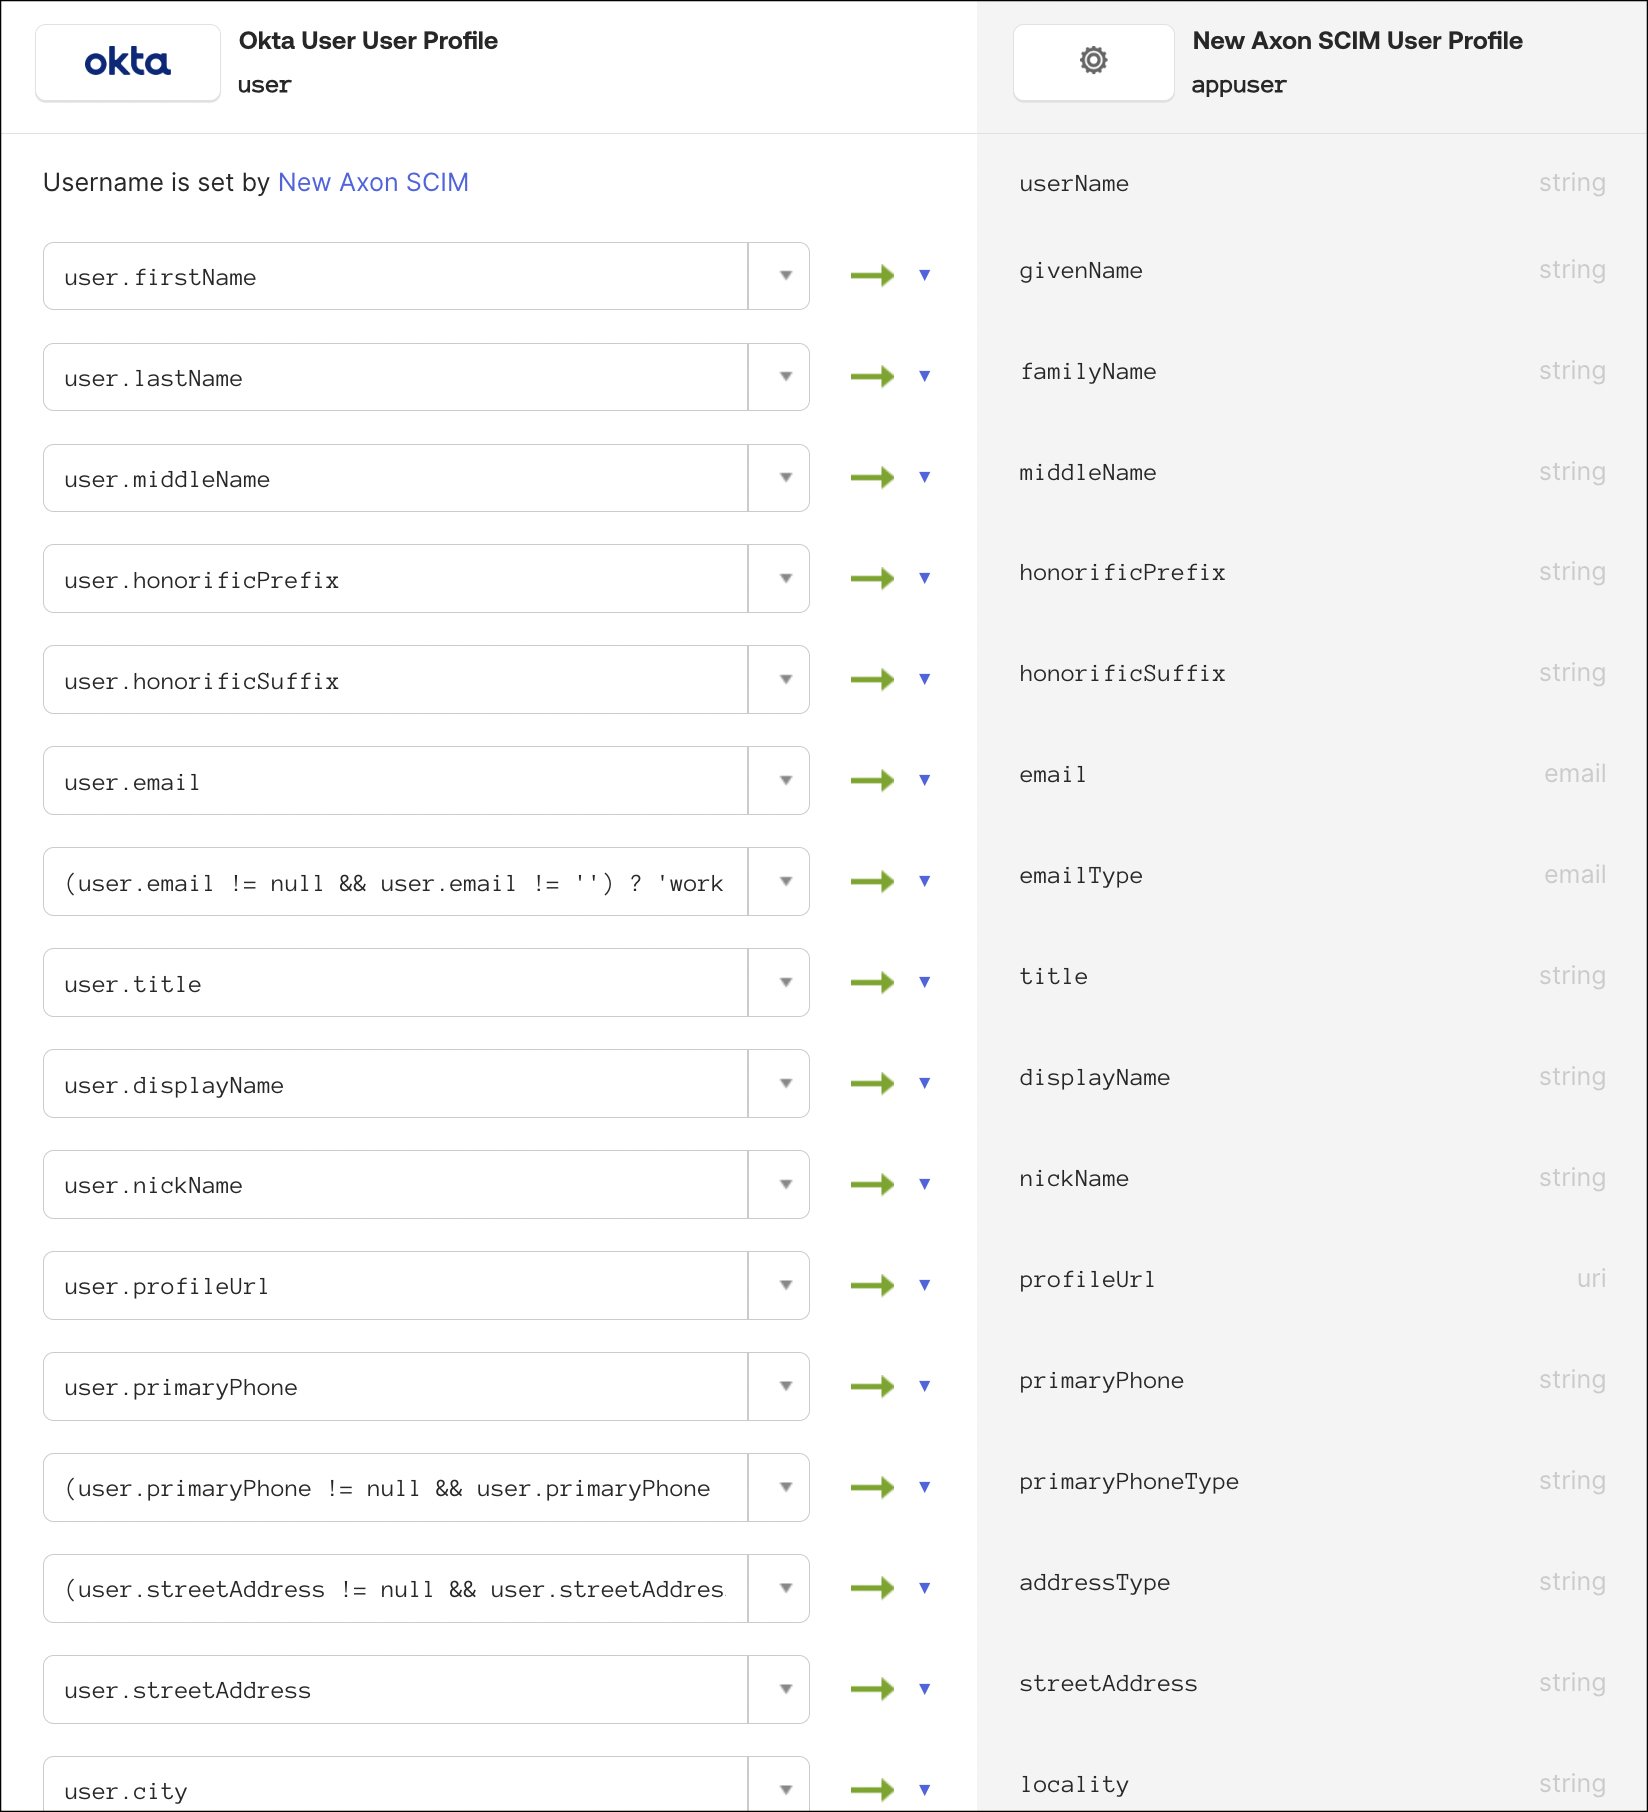Edit the primaryPhoneType expression field
This screenshot has width=1648, height=1812.
(x=395, y=1488)
